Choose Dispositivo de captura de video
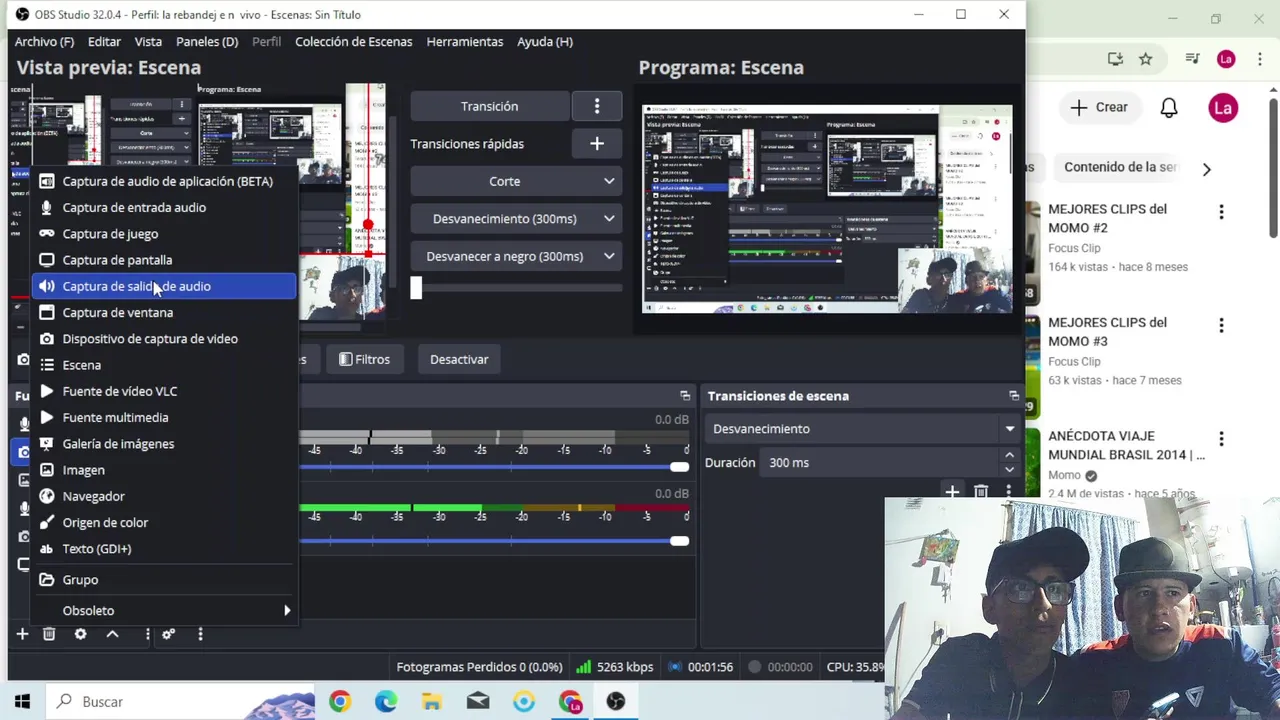This screenshot has height=720, width=1280. (x=164, y=338)
